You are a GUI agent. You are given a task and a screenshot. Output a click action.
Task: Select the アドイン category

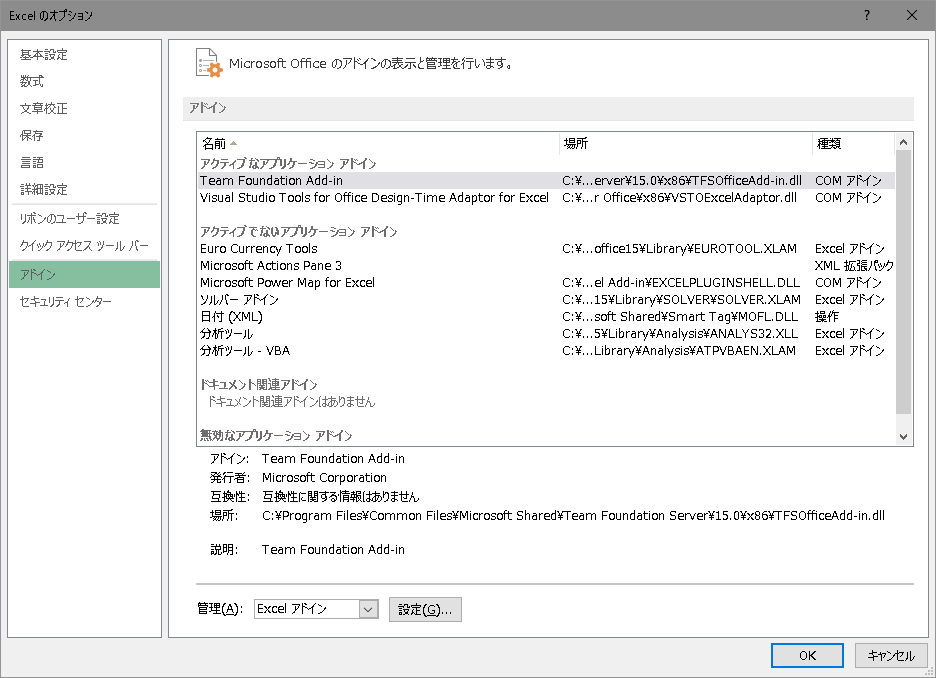pos(84,275)
